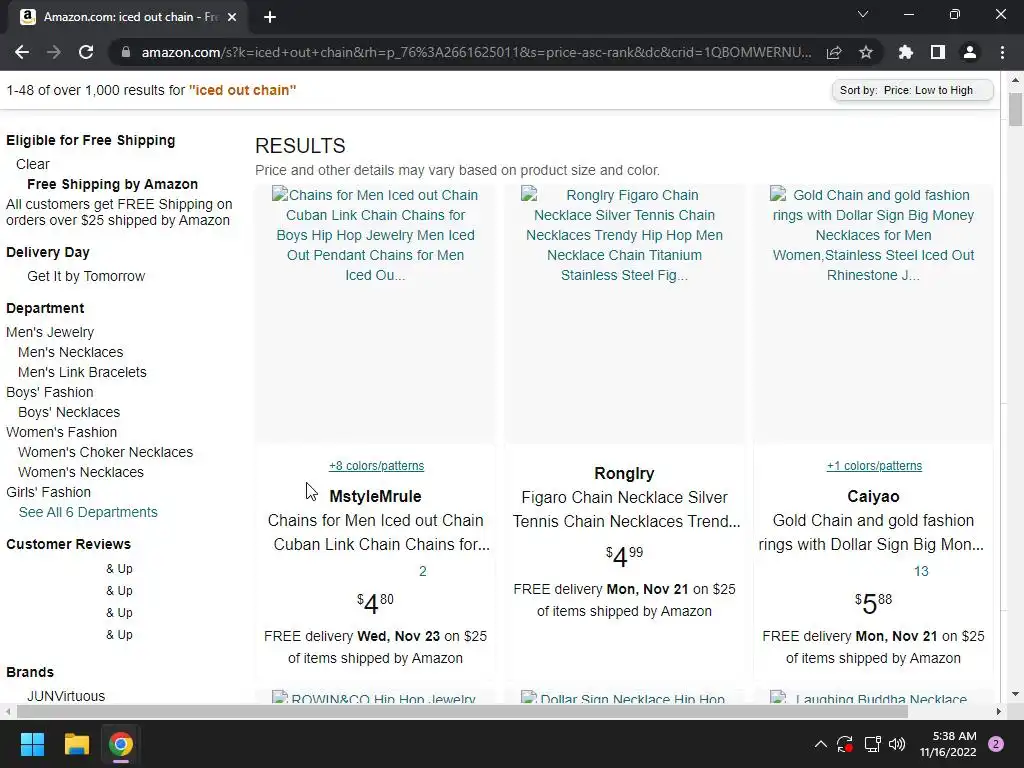Close the Amazon iced out chain tab

[232, 17]
